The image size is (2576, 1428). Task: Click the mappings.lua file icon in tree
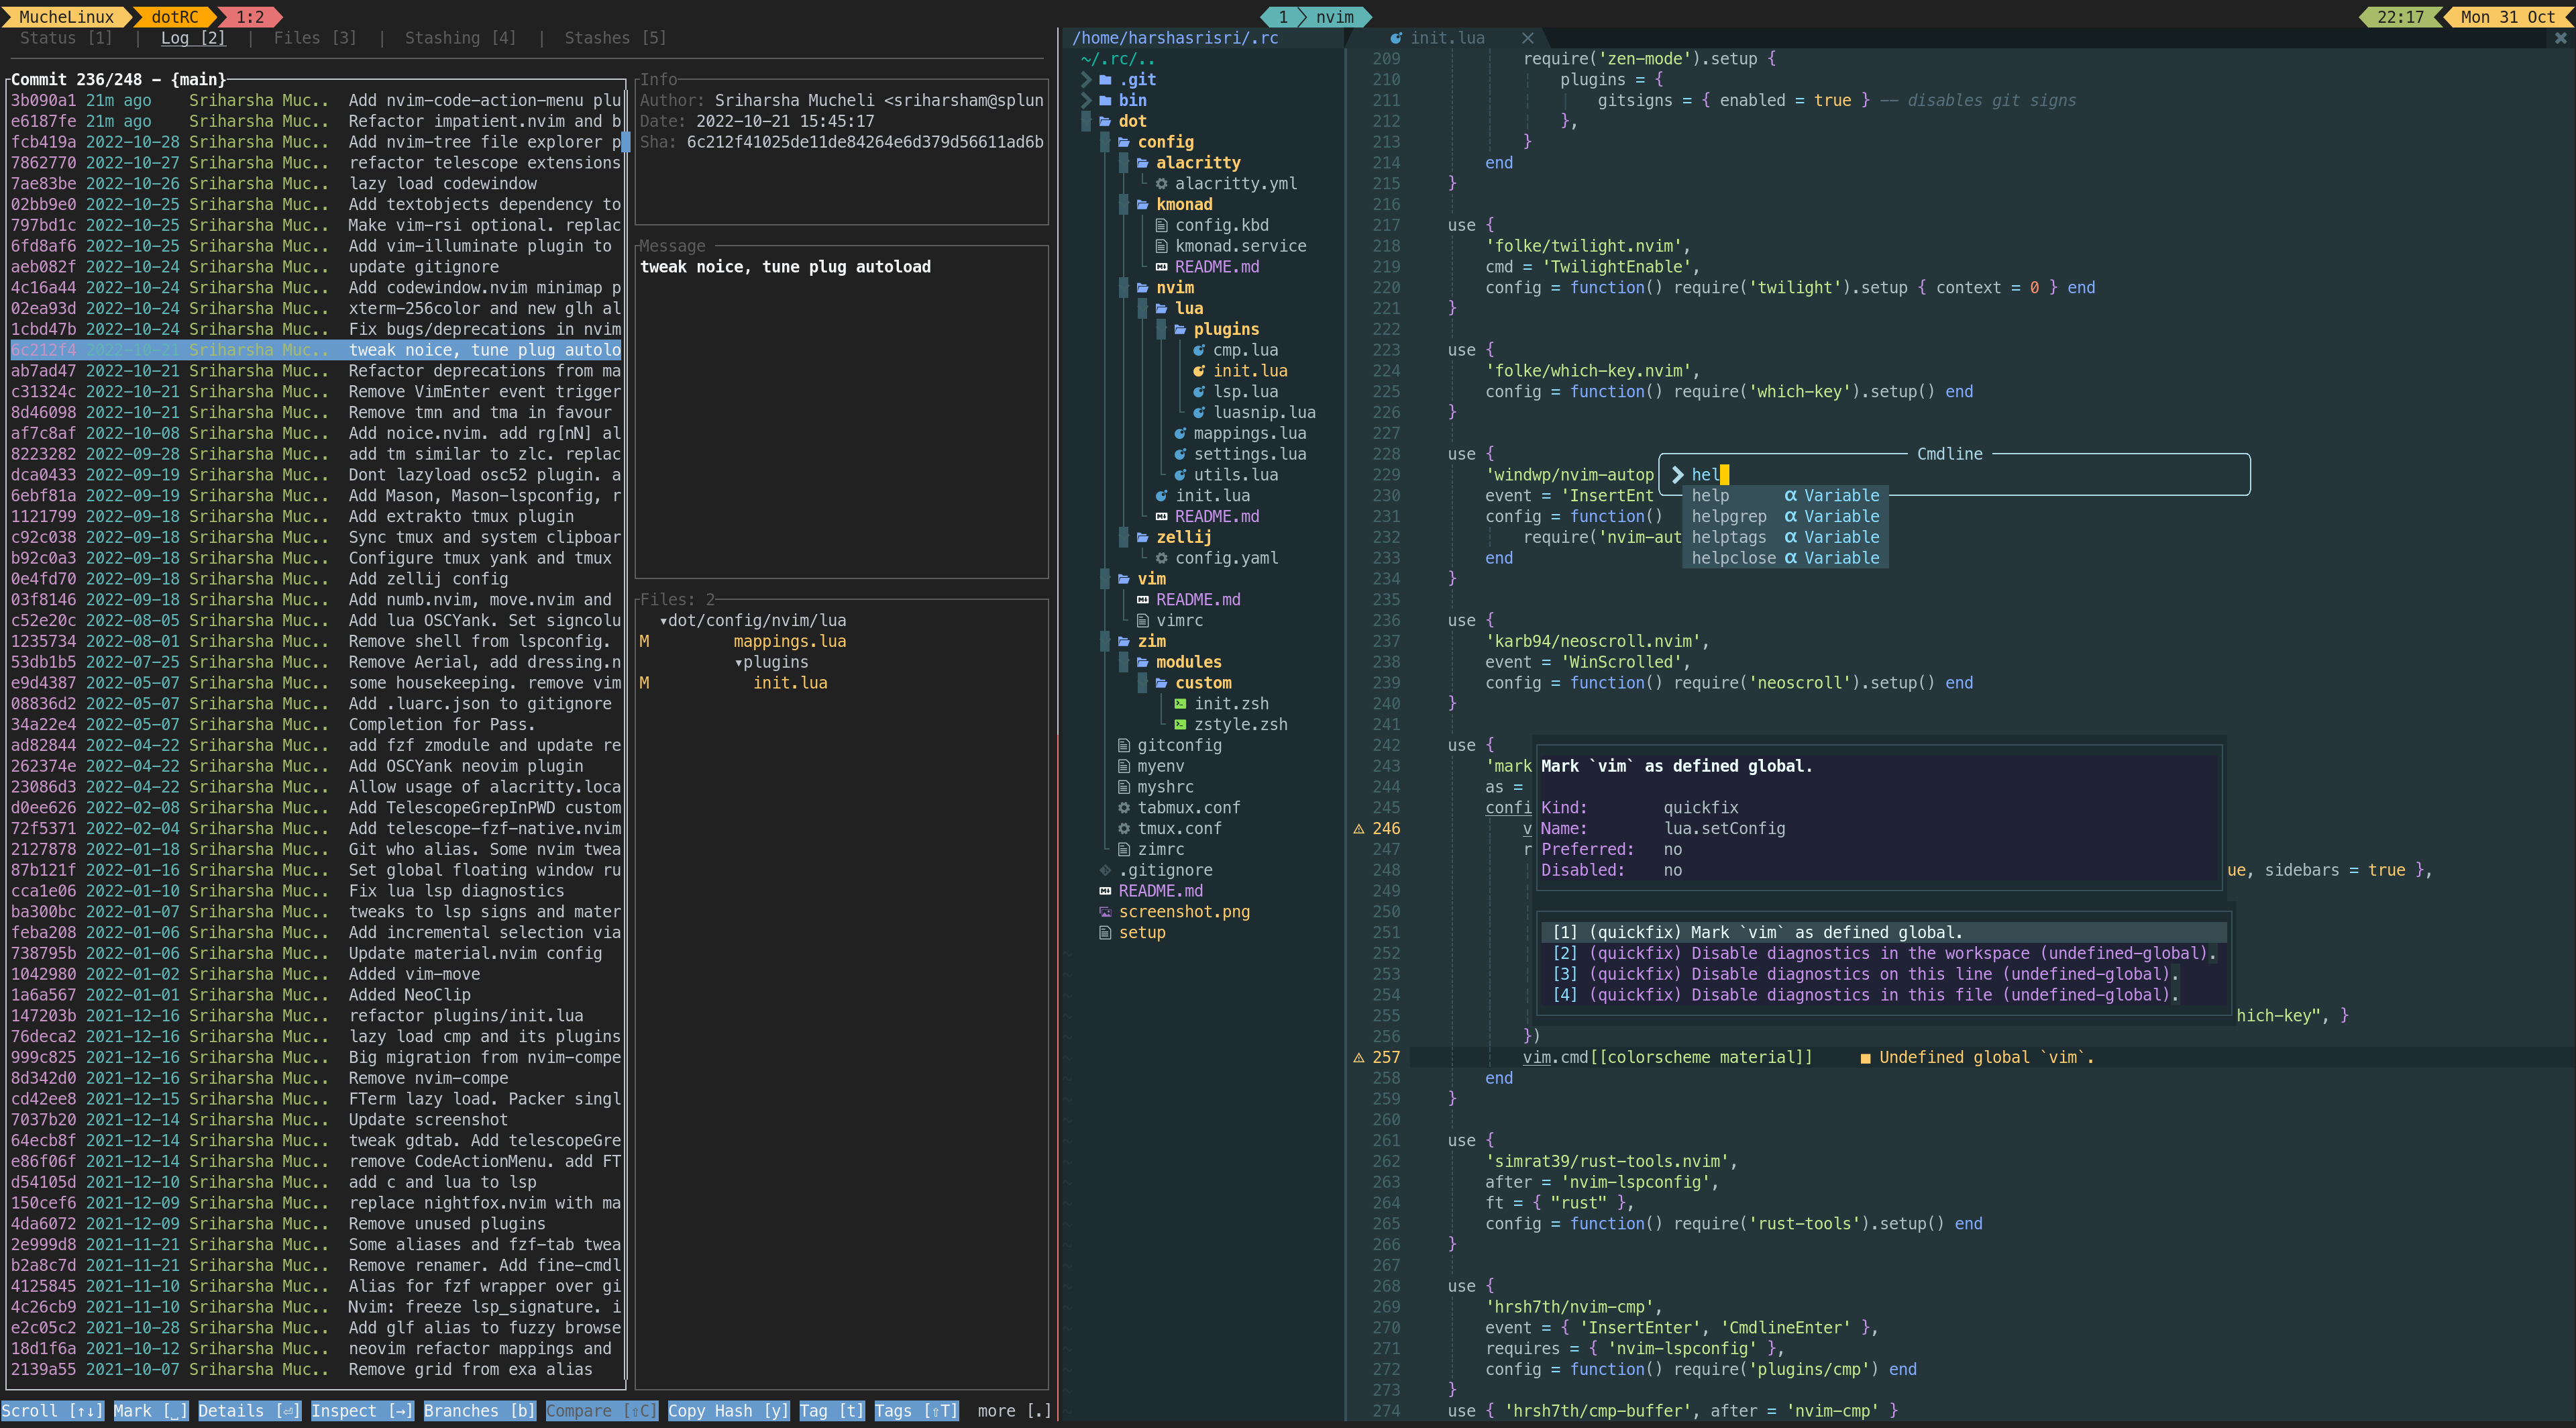[1180, 433]
